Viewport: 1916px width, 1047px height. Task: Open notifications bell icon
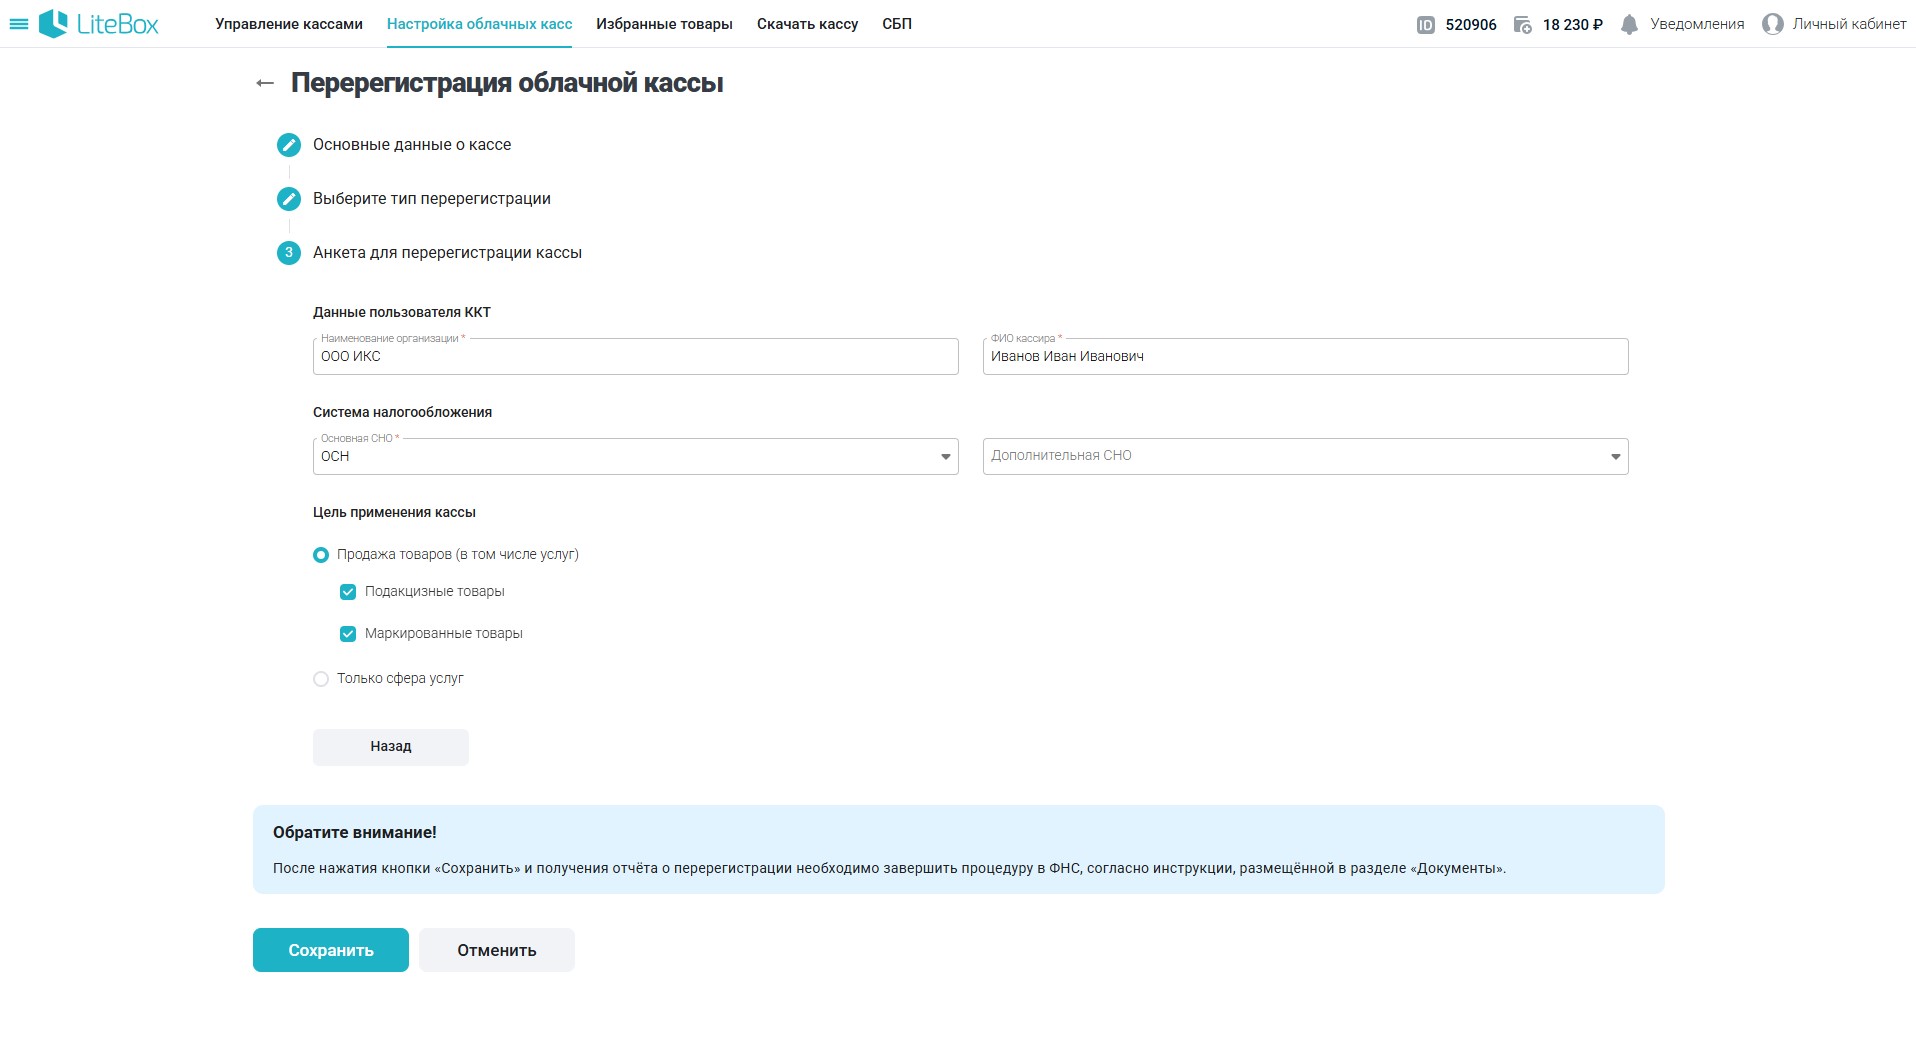pyautogui.click(x=1629, y=25)
